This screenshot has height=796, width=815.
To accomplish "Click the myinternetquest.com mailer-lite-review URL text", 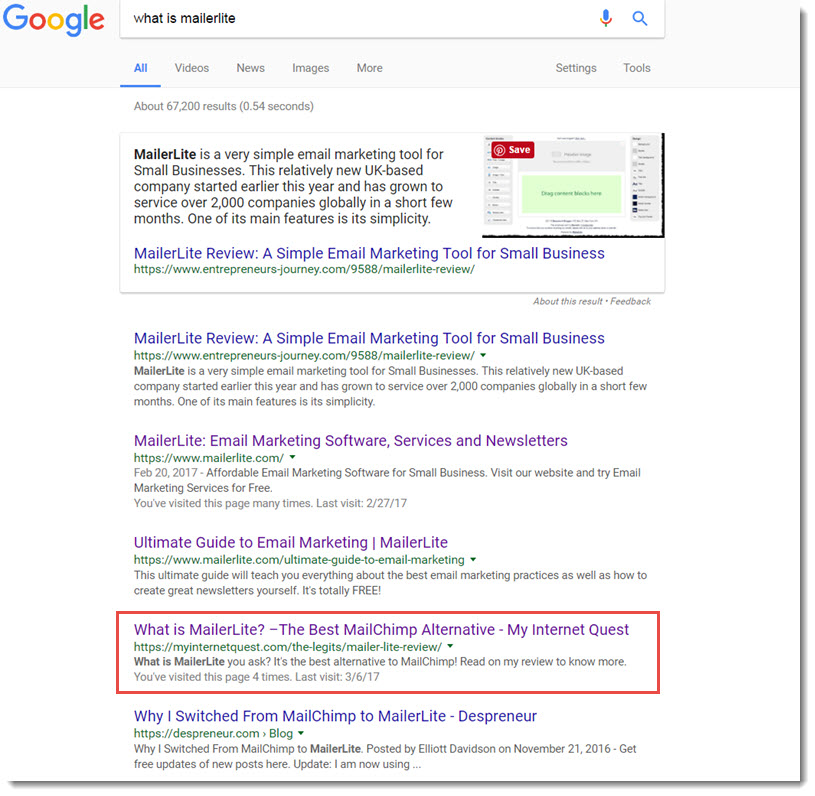I will [x=287, y=647].
